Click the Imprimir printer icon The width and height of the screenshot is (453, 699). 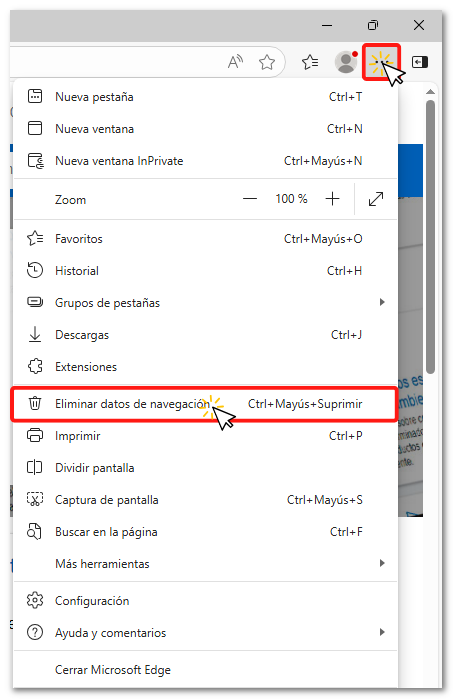[35, 435]
